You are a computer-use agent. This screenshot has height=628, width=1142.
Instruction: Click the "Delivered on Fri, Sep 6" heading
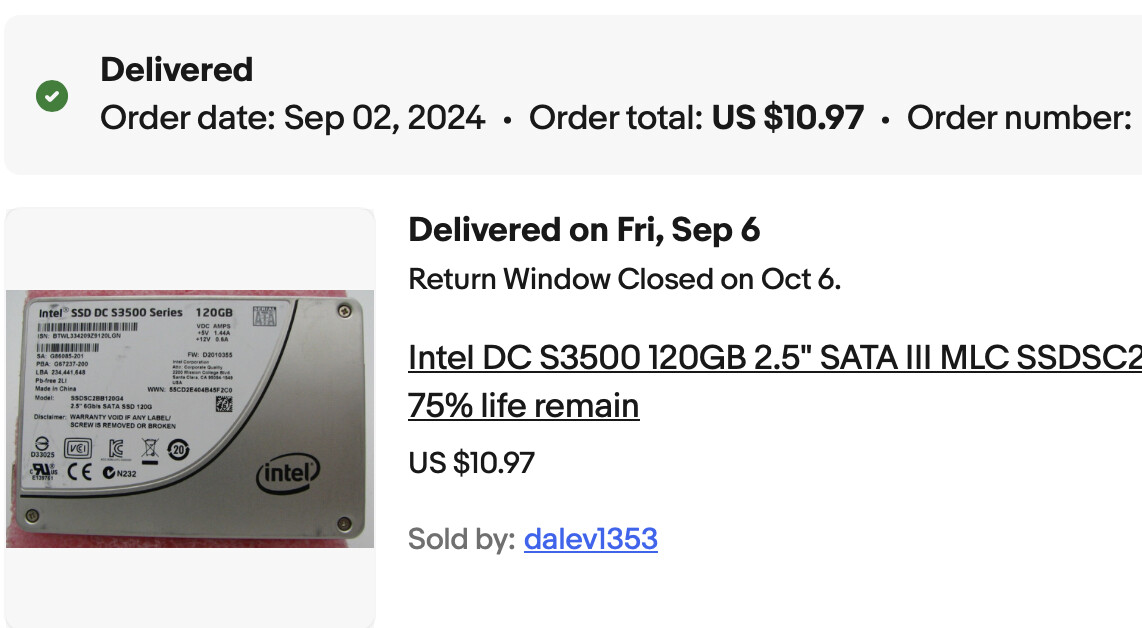(584, 230)
